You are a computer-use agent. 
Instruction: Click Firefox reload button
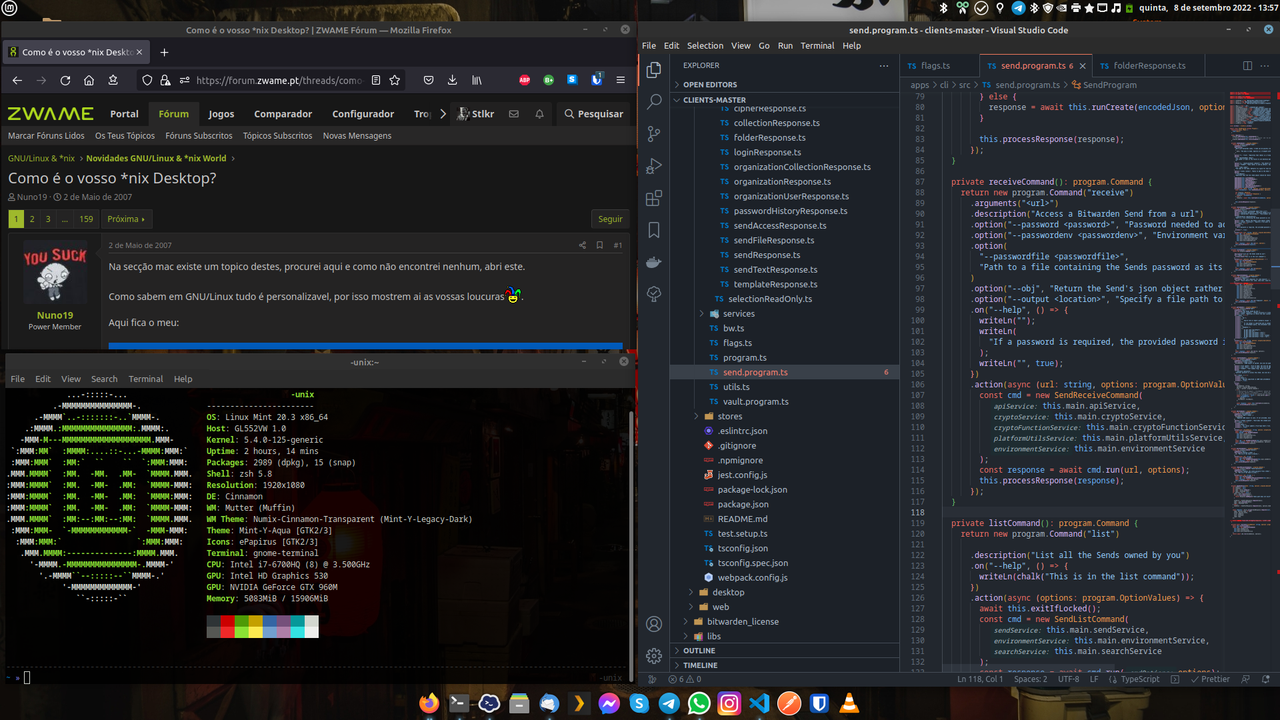click(x=65, y=80)
